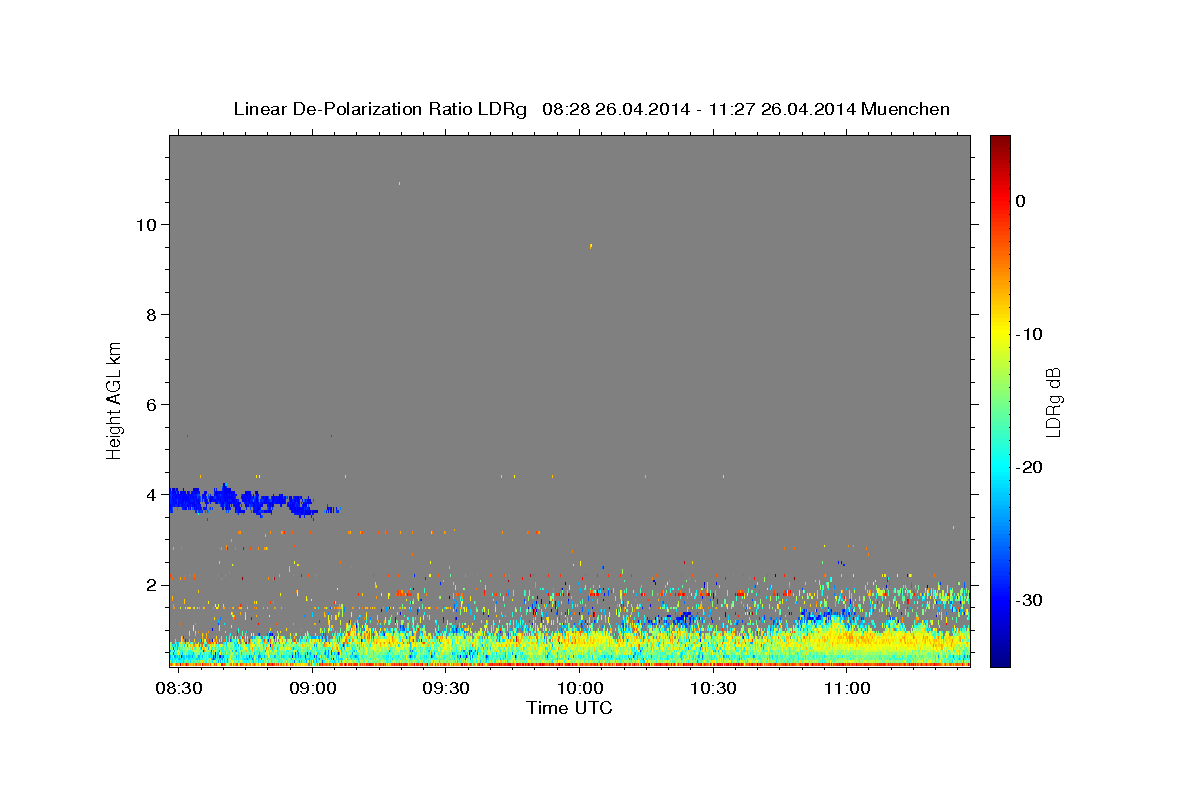Click the height tick label 8
This screenshot has height=800, width=1200.
pos(152,315)
